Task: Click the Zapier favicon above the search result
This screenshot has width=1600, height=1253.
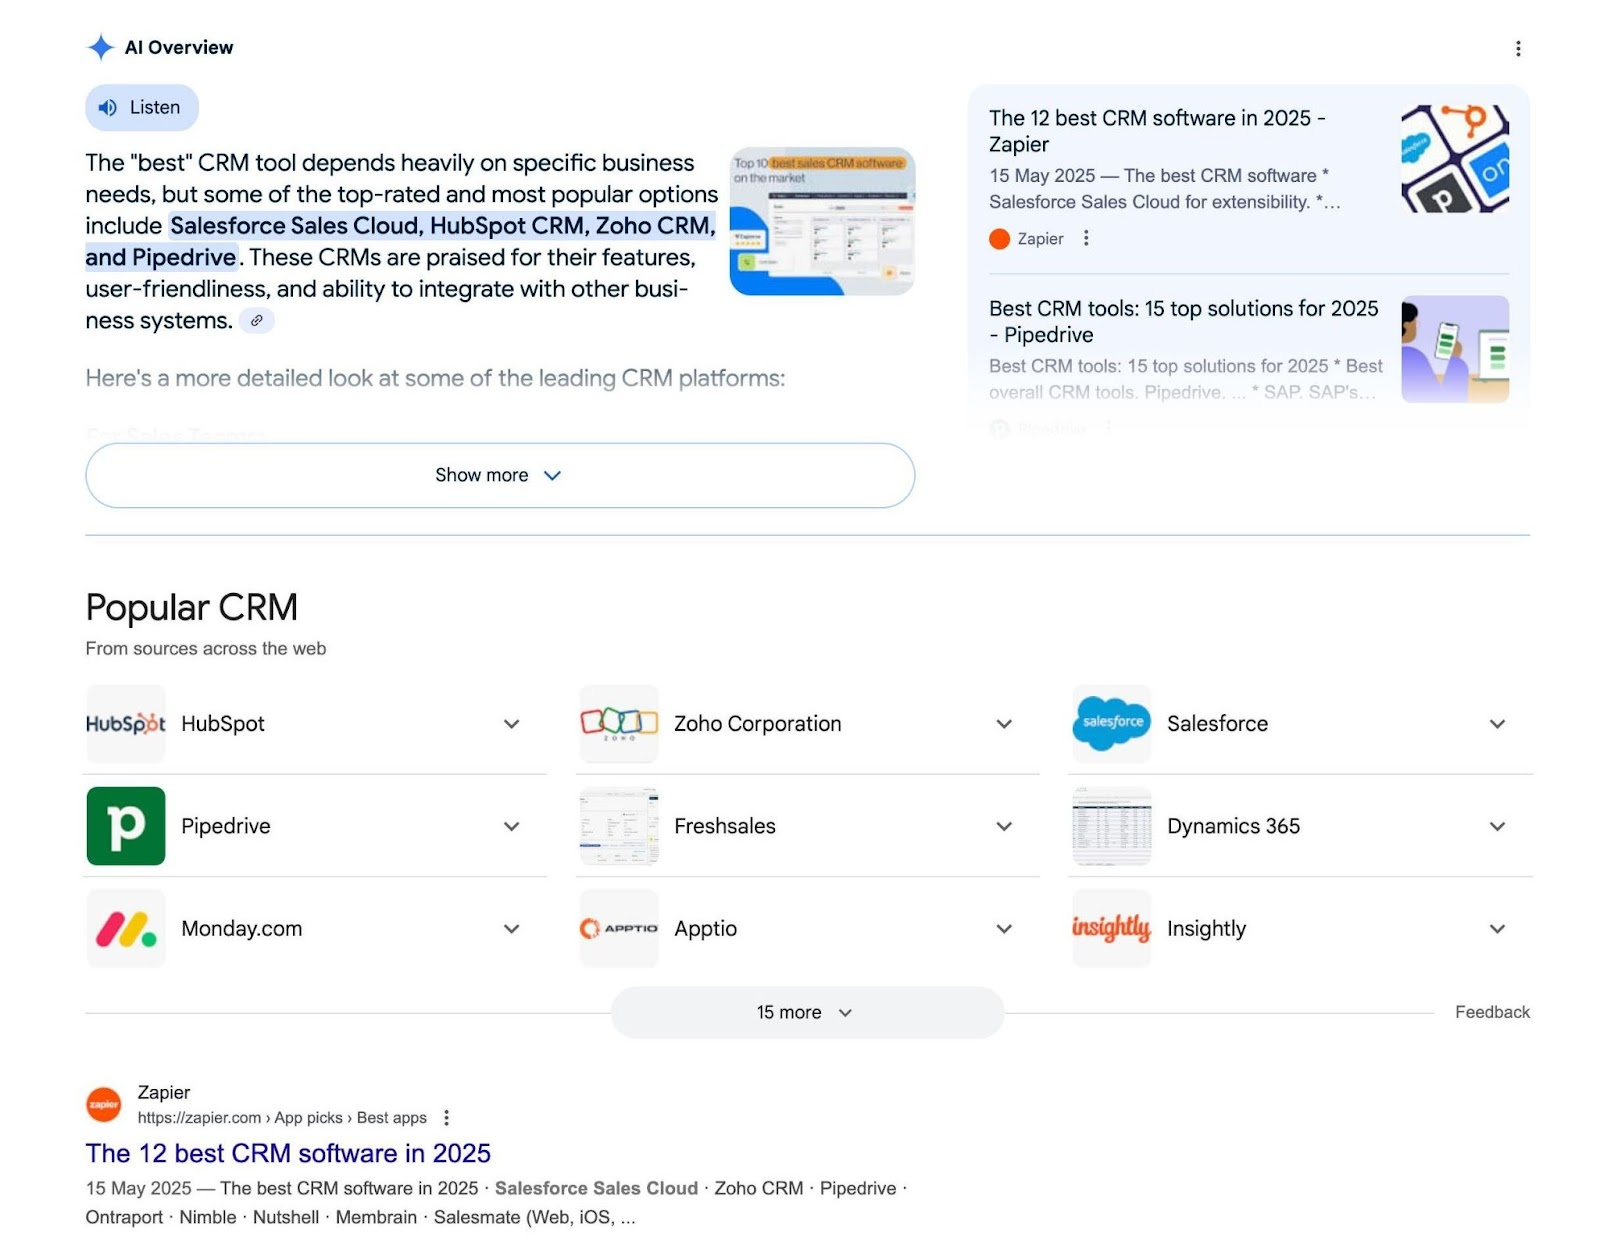Action: pos(103,1104)
